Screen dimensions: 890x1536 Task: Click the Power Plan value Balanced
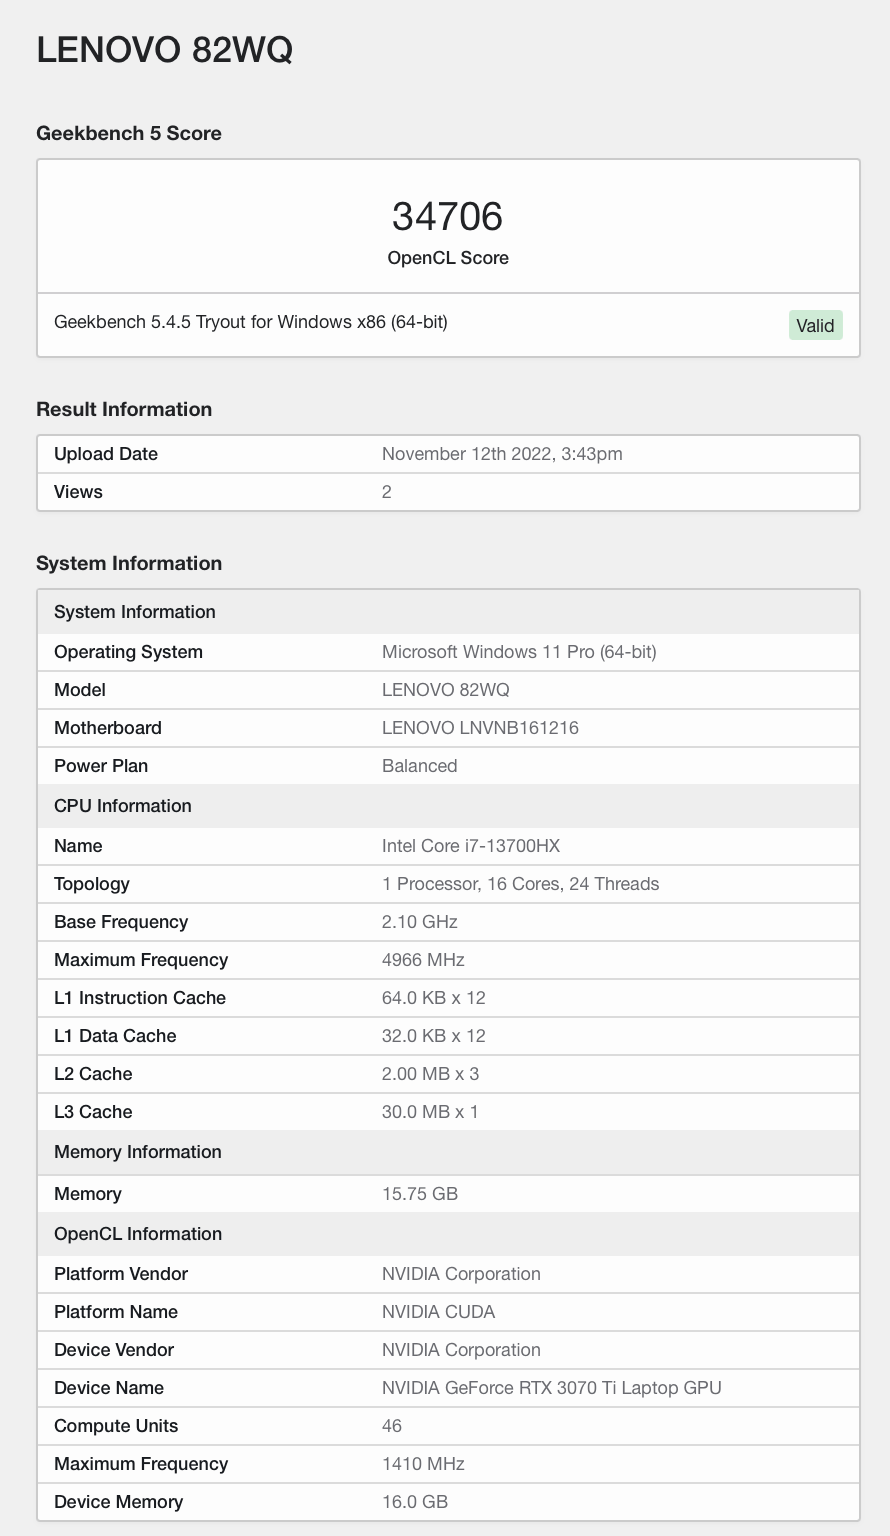(420, 766)
